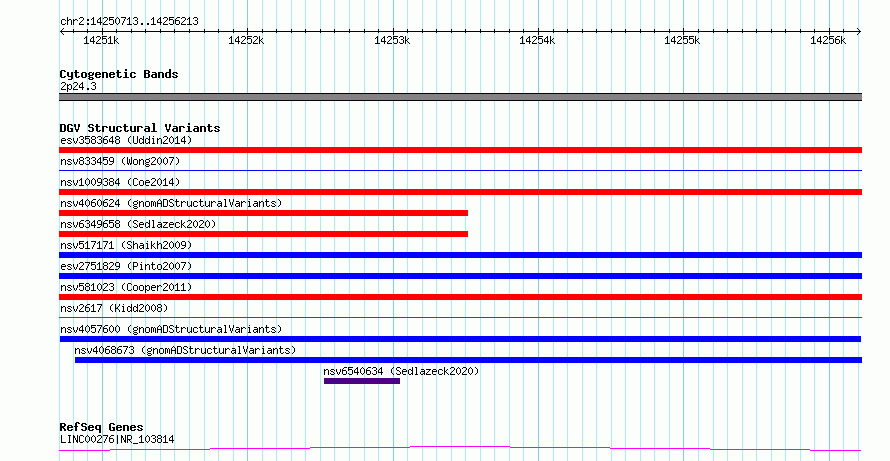This screenshot has width=890, height=461.
Task: Click the 14252k ruler position
Action: (x=246, y=40)
